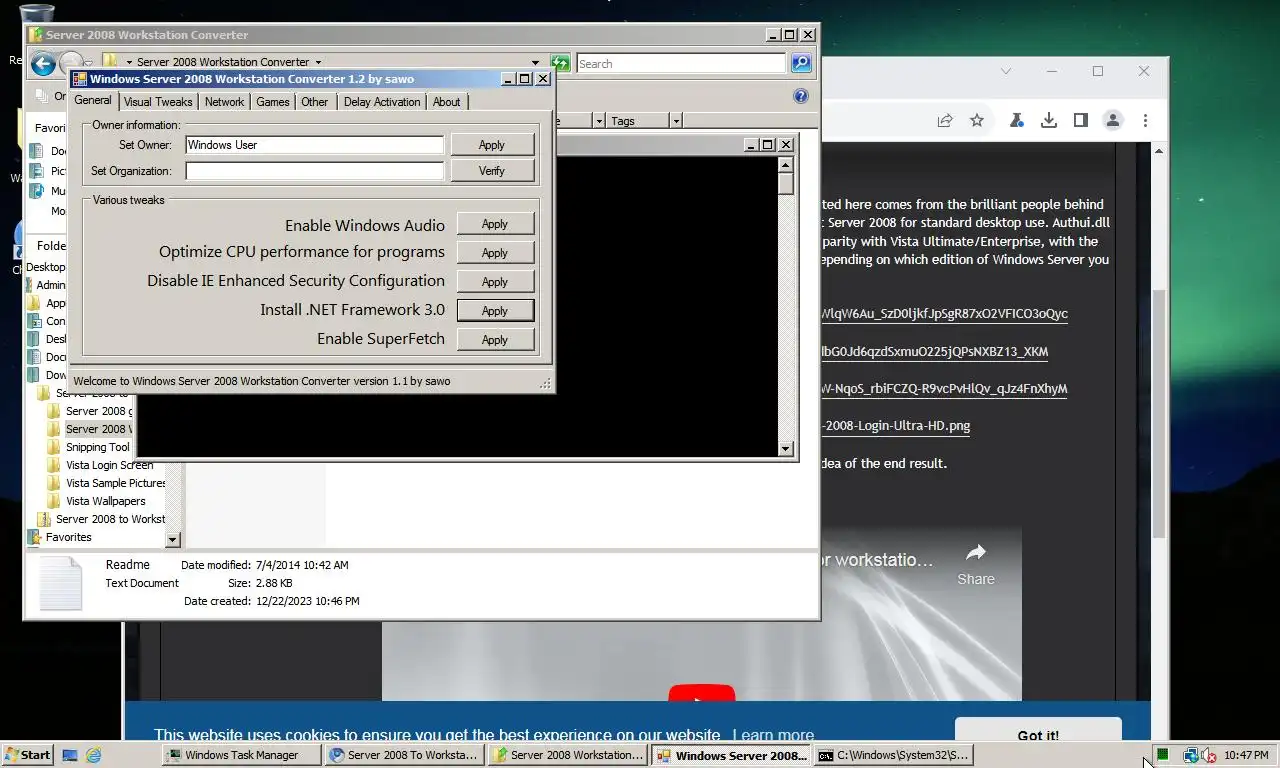Open the Start menu
This screenshot has width=1280, height=768.
tap(28, 755)
